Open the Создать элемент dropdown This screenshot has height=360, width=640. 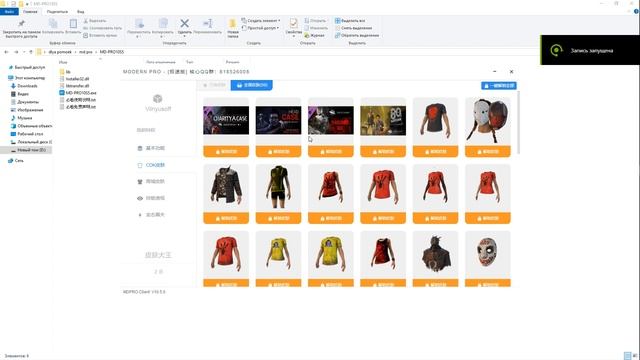(x=261, y=20)
